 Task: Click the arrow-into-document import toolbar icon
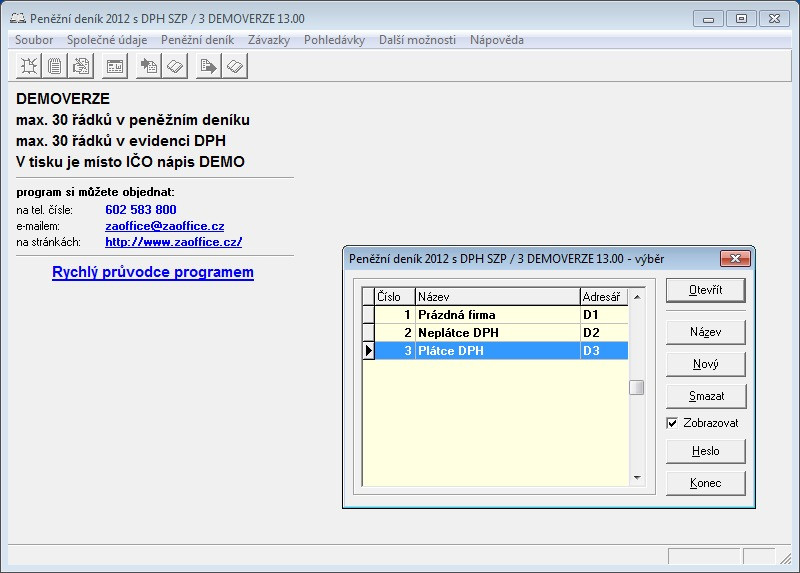pyautogui.click(x=149, y=66)
